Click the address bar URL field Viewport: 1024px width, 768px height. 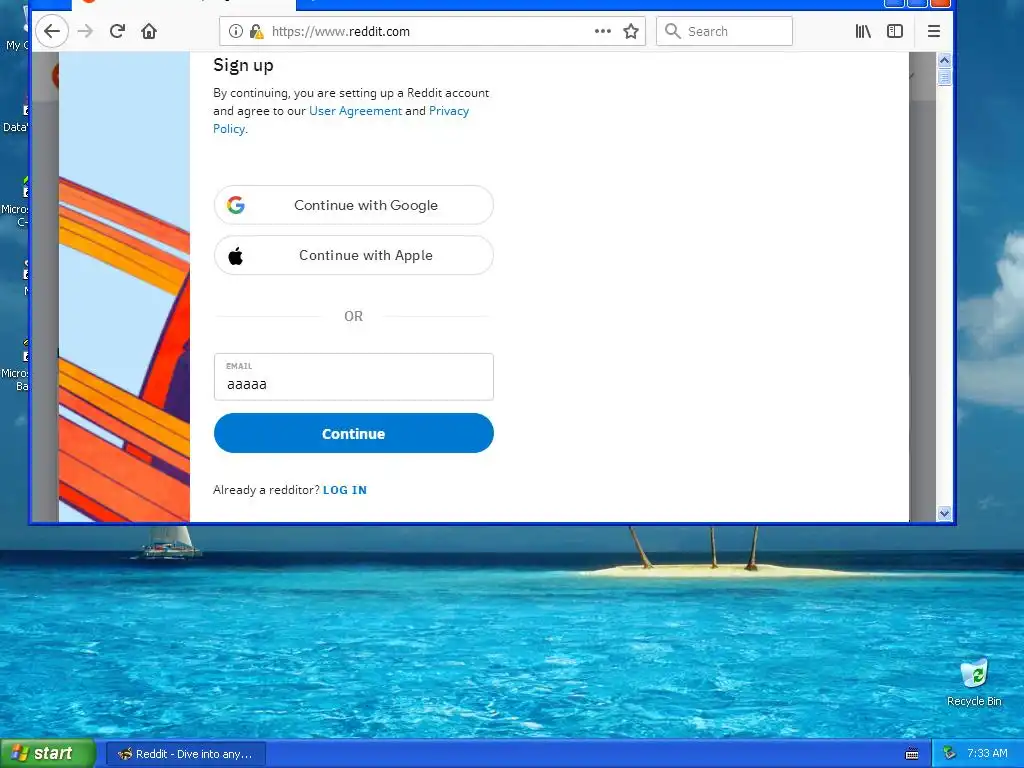(x=431, y=31)
